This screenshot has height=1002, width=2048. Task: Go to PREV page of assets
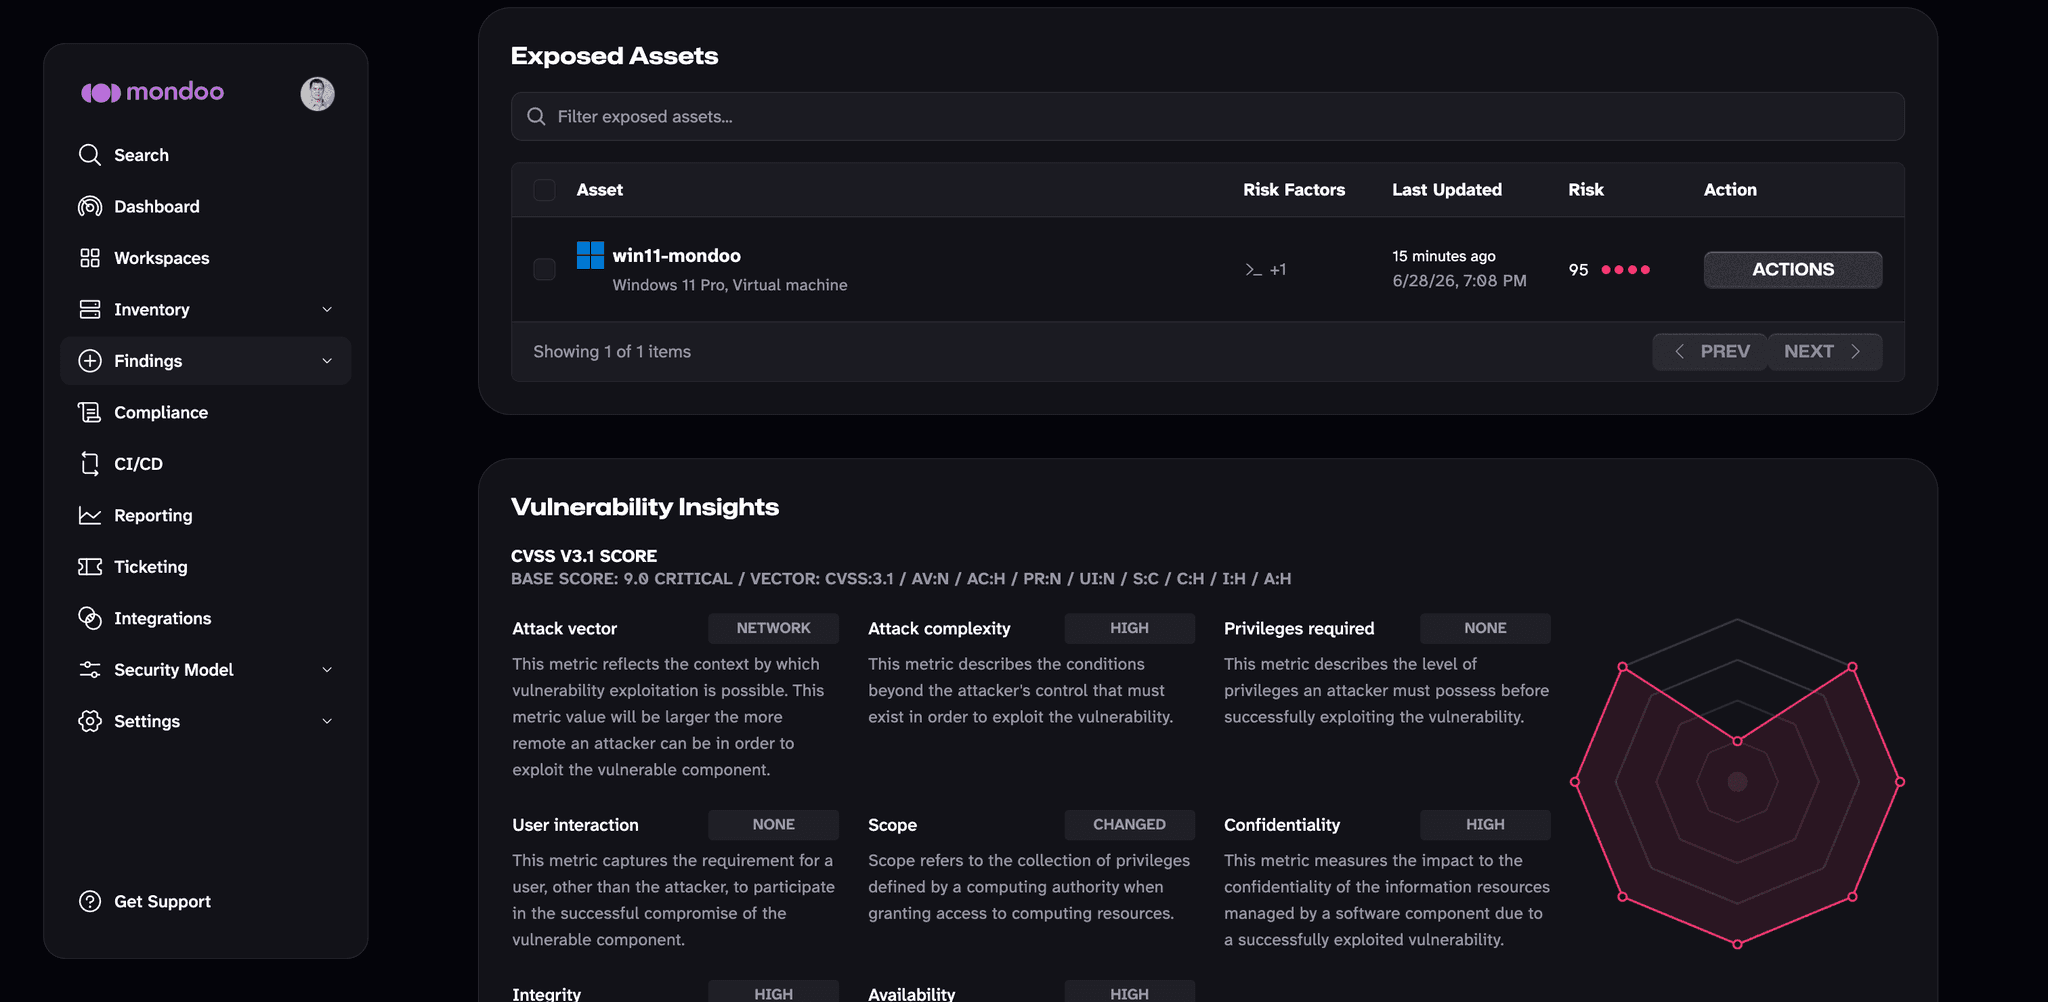point(1710,352)
